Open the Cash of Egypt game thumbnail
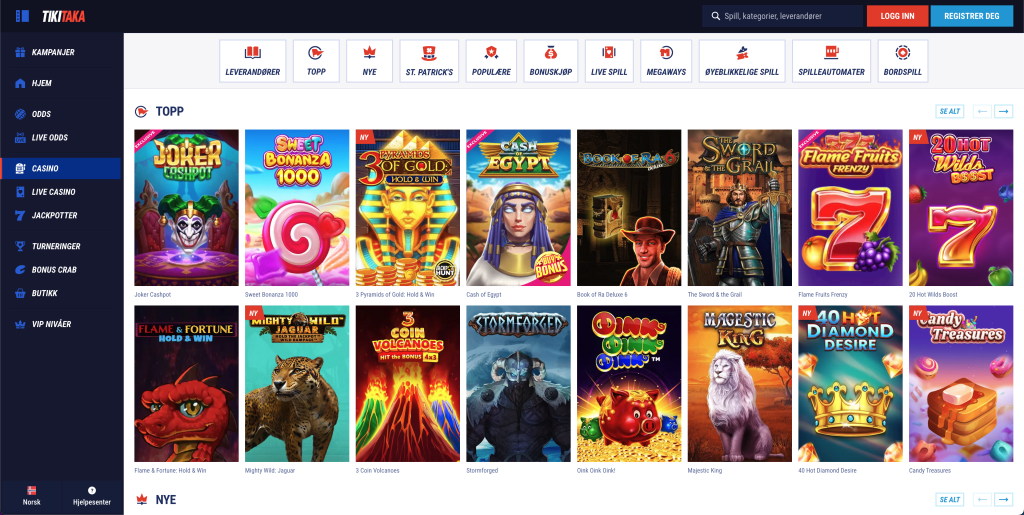The width and height of the screenshot is (1024, 515). click(x=519, y=208)
